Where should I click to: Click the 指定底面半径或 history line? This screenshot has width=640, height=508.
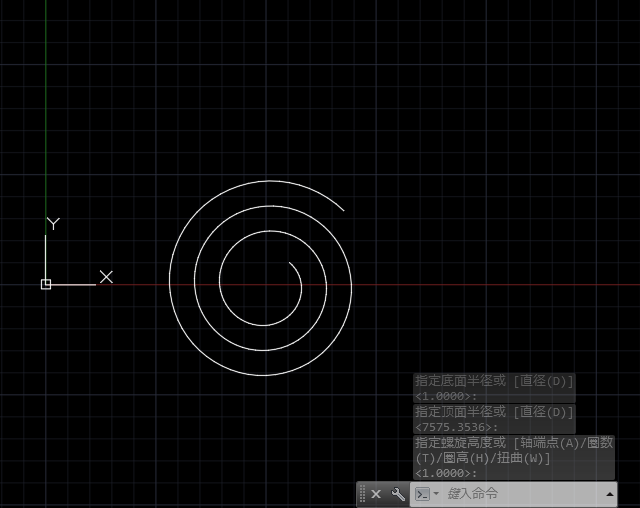(x=494, y=388)
